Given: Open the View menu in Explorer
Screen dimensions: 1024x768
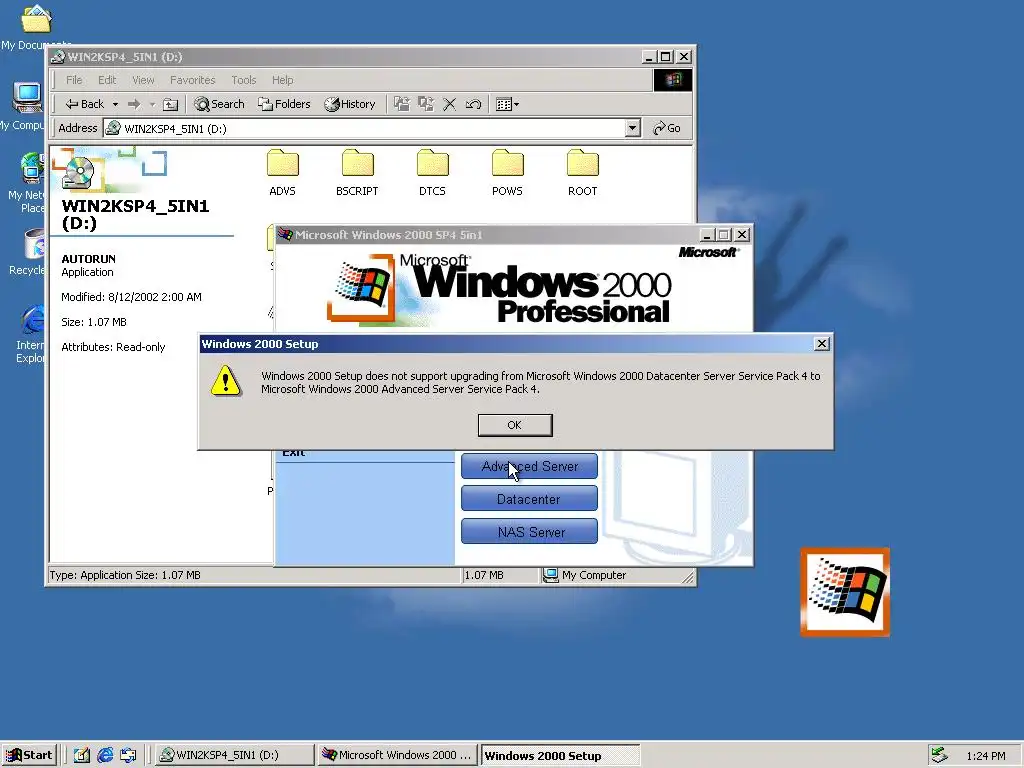Looking at the screenshot, I should tap(143, 80).
